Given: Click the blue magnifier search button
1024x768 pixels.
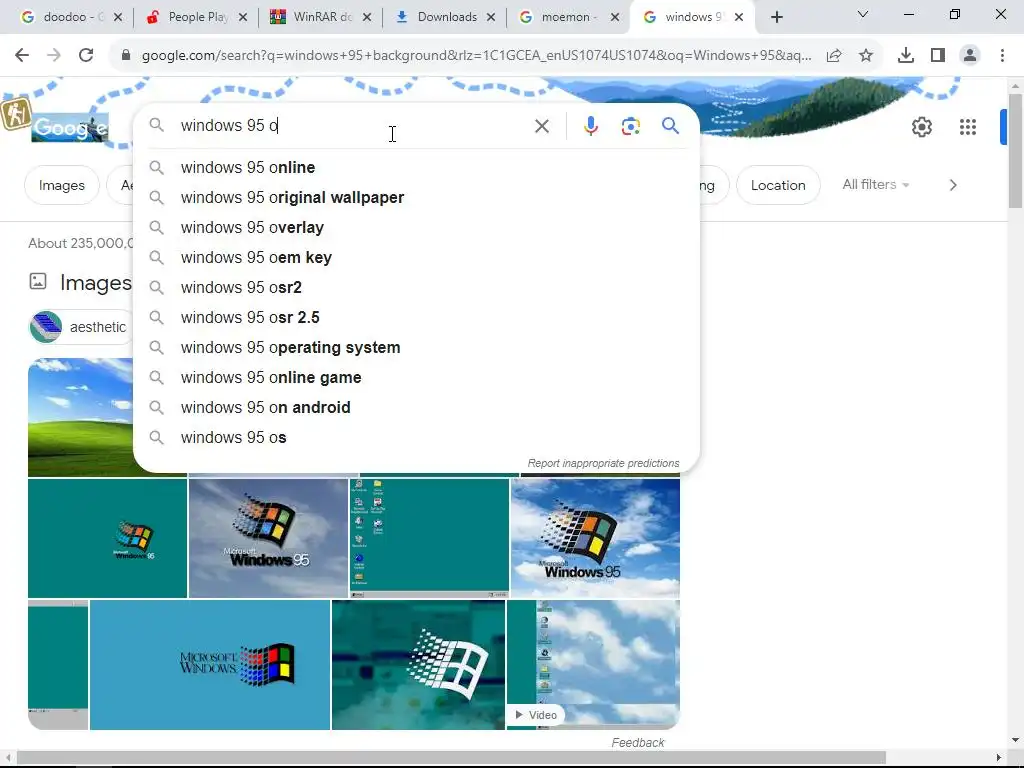Looking at the screenshot, I should 670,125.
